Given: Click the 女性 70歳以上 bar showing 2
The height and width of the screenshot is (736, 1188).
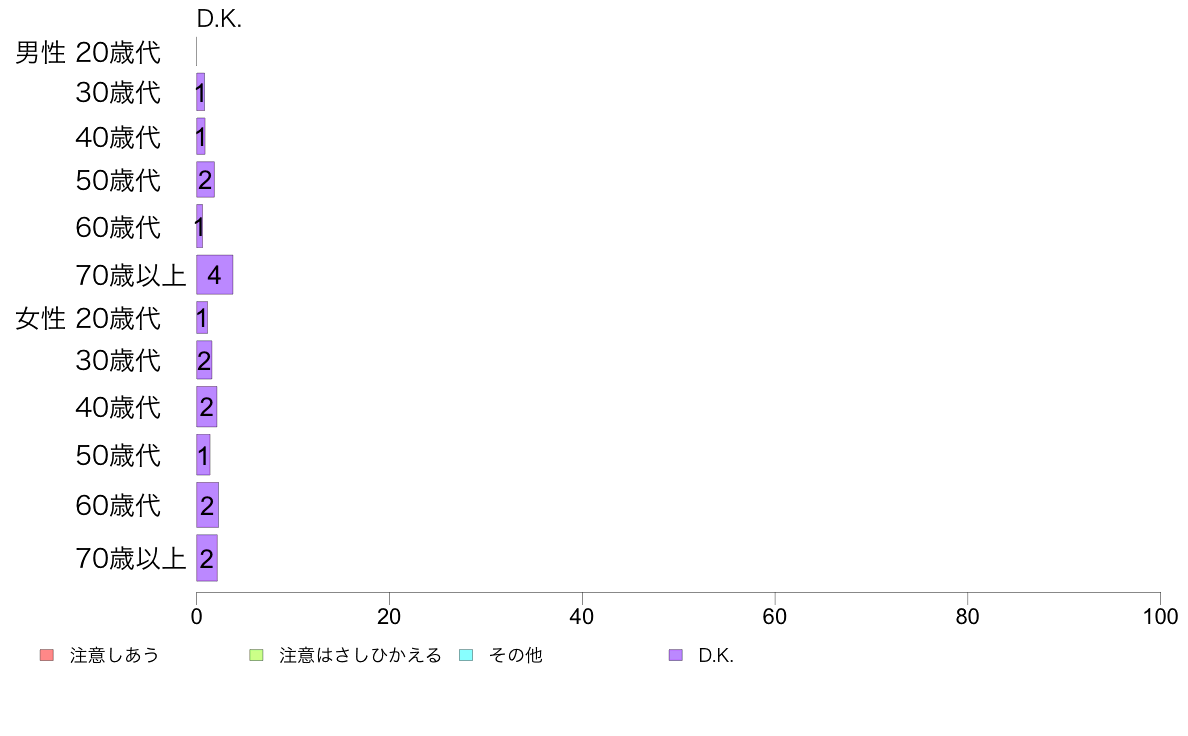Looking at the screenshot, I should [x=207, y=558].
